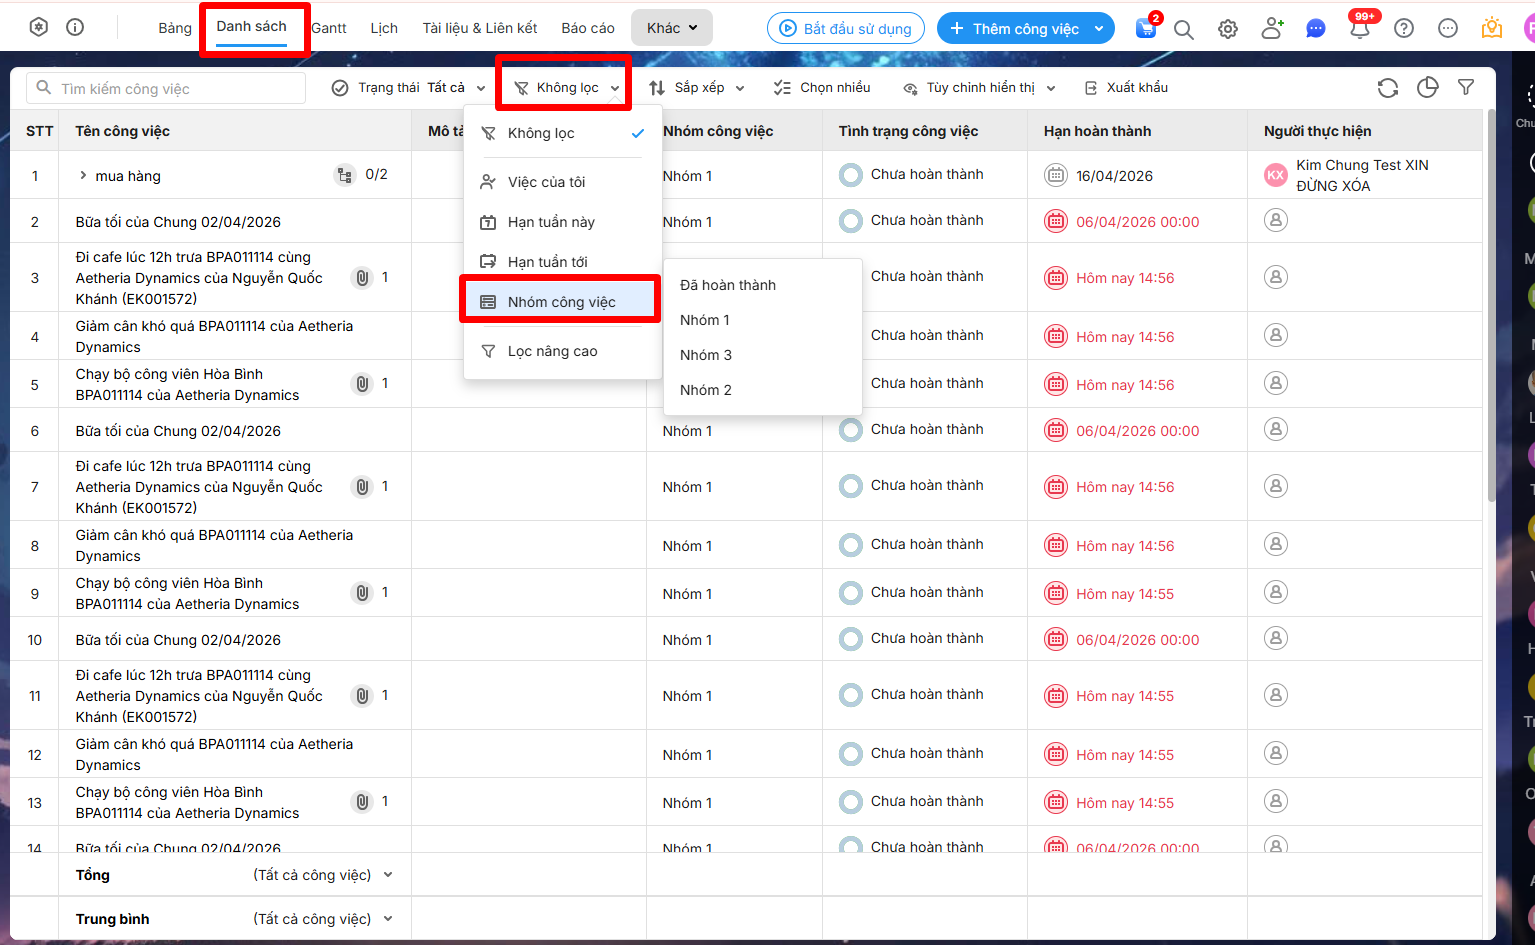Screen dimensions: 1535x945
Task: Open the arrow beside Thêm công việc
Action: [x=1099, y=29]
